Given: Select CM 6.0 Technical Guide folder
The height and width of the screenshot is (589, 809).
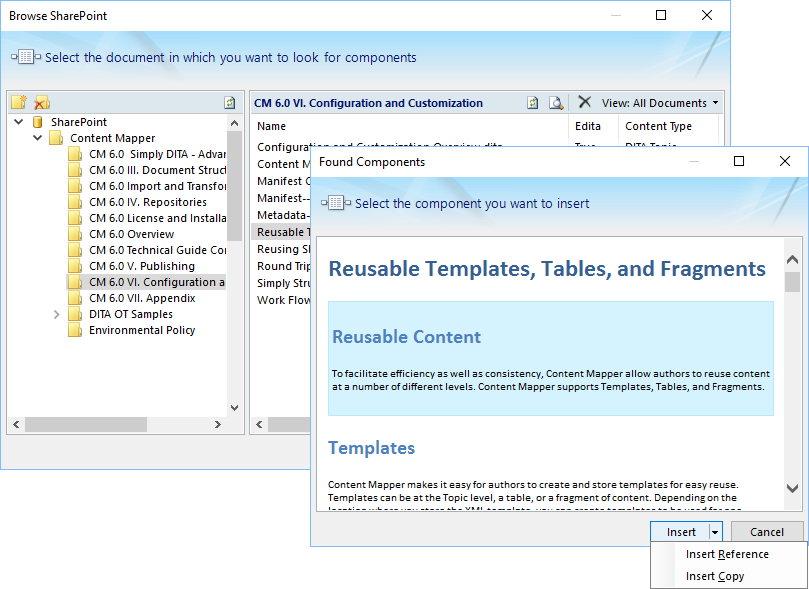Looking at the screenshot, I should tap(157, 250).
